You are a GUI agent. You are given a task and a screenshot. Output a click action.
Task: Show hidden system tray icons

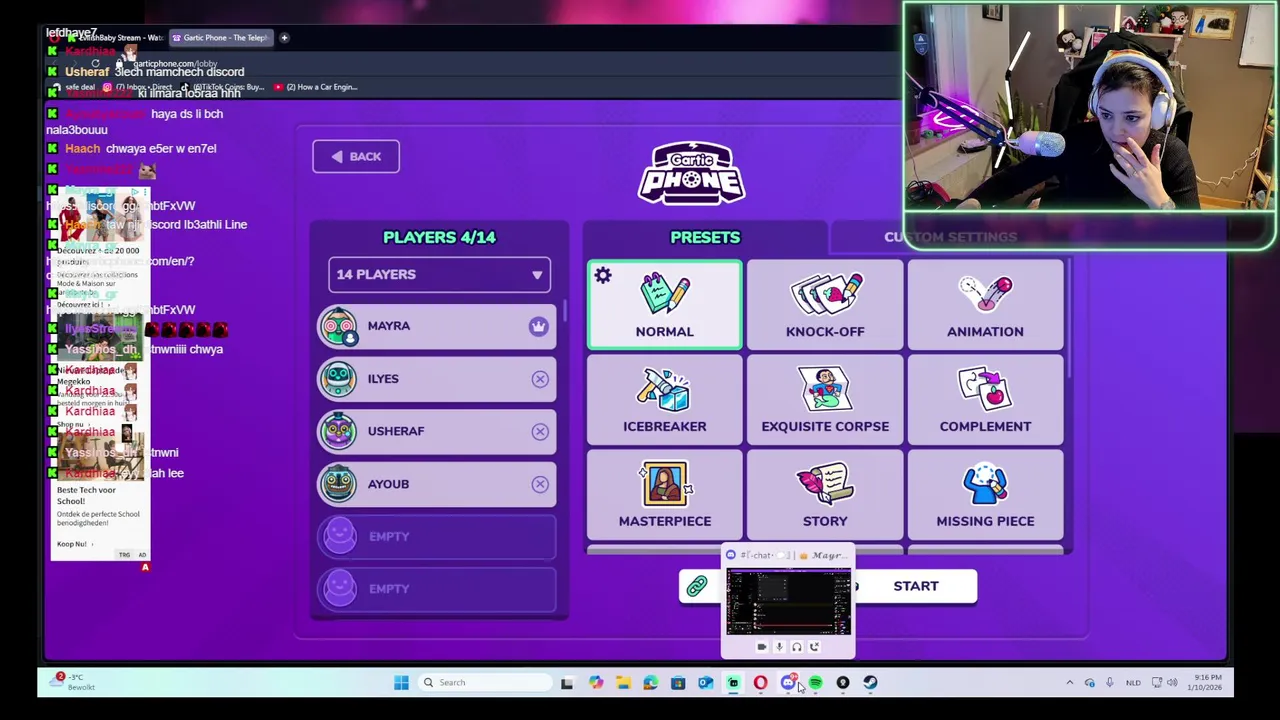click(x=1069, y=683)
